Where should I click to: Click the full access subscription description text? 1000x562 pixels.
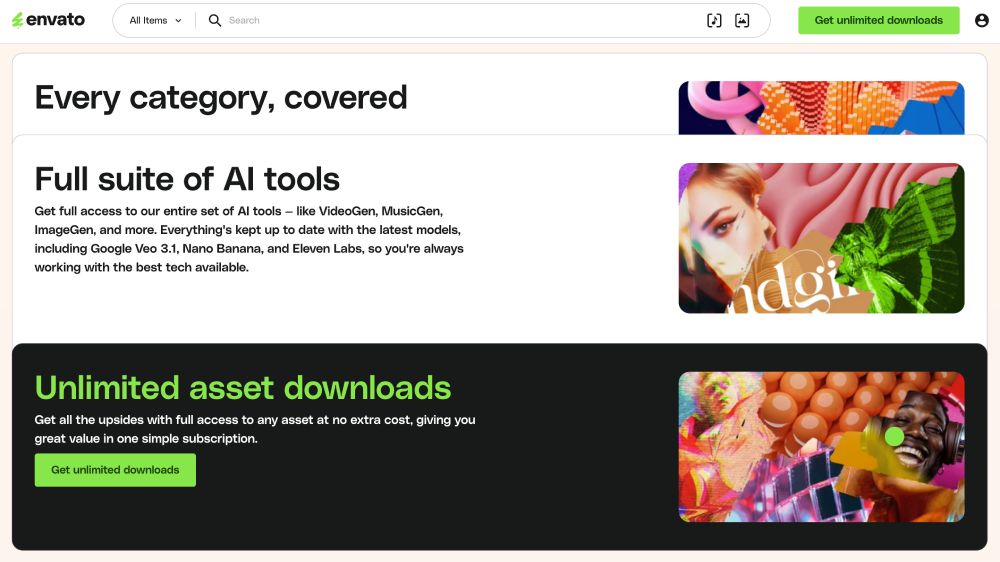tap(255, 429)
